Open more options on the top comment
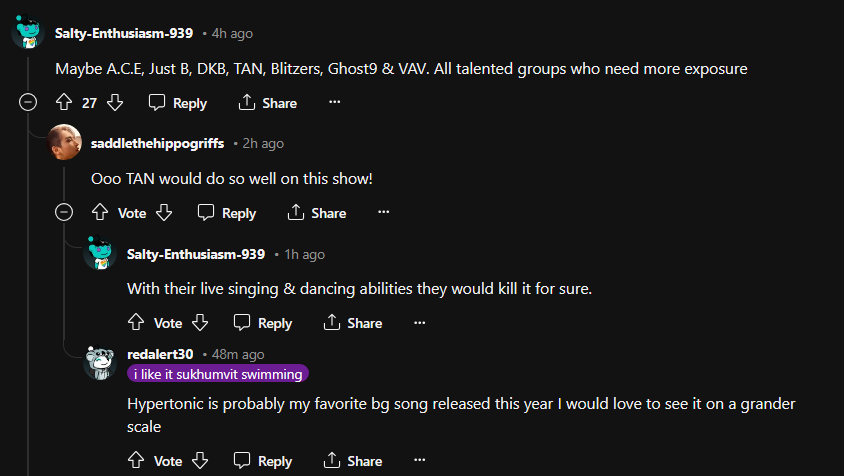Image resolution: width=844 pixels, height=476 pixels. click(x=335, y=102)
